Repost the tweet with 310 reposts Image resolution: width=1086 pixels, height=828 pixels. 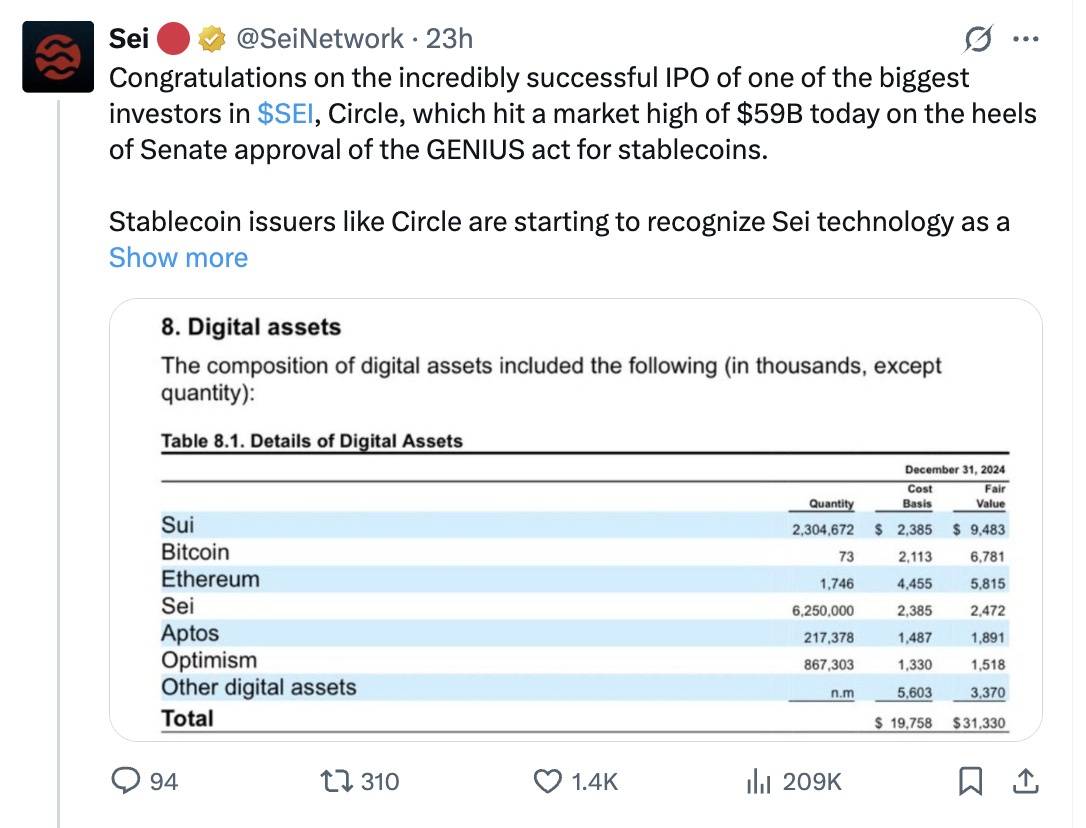tap(331, 781)
